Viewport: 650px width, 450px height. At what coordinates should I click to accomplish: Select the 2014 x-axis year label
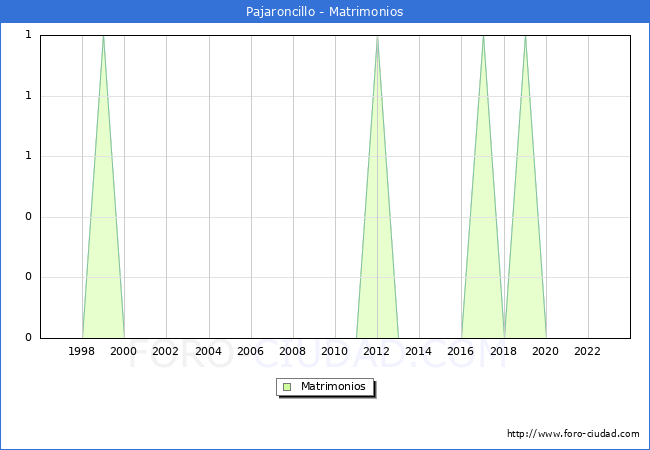click(419, 351)
